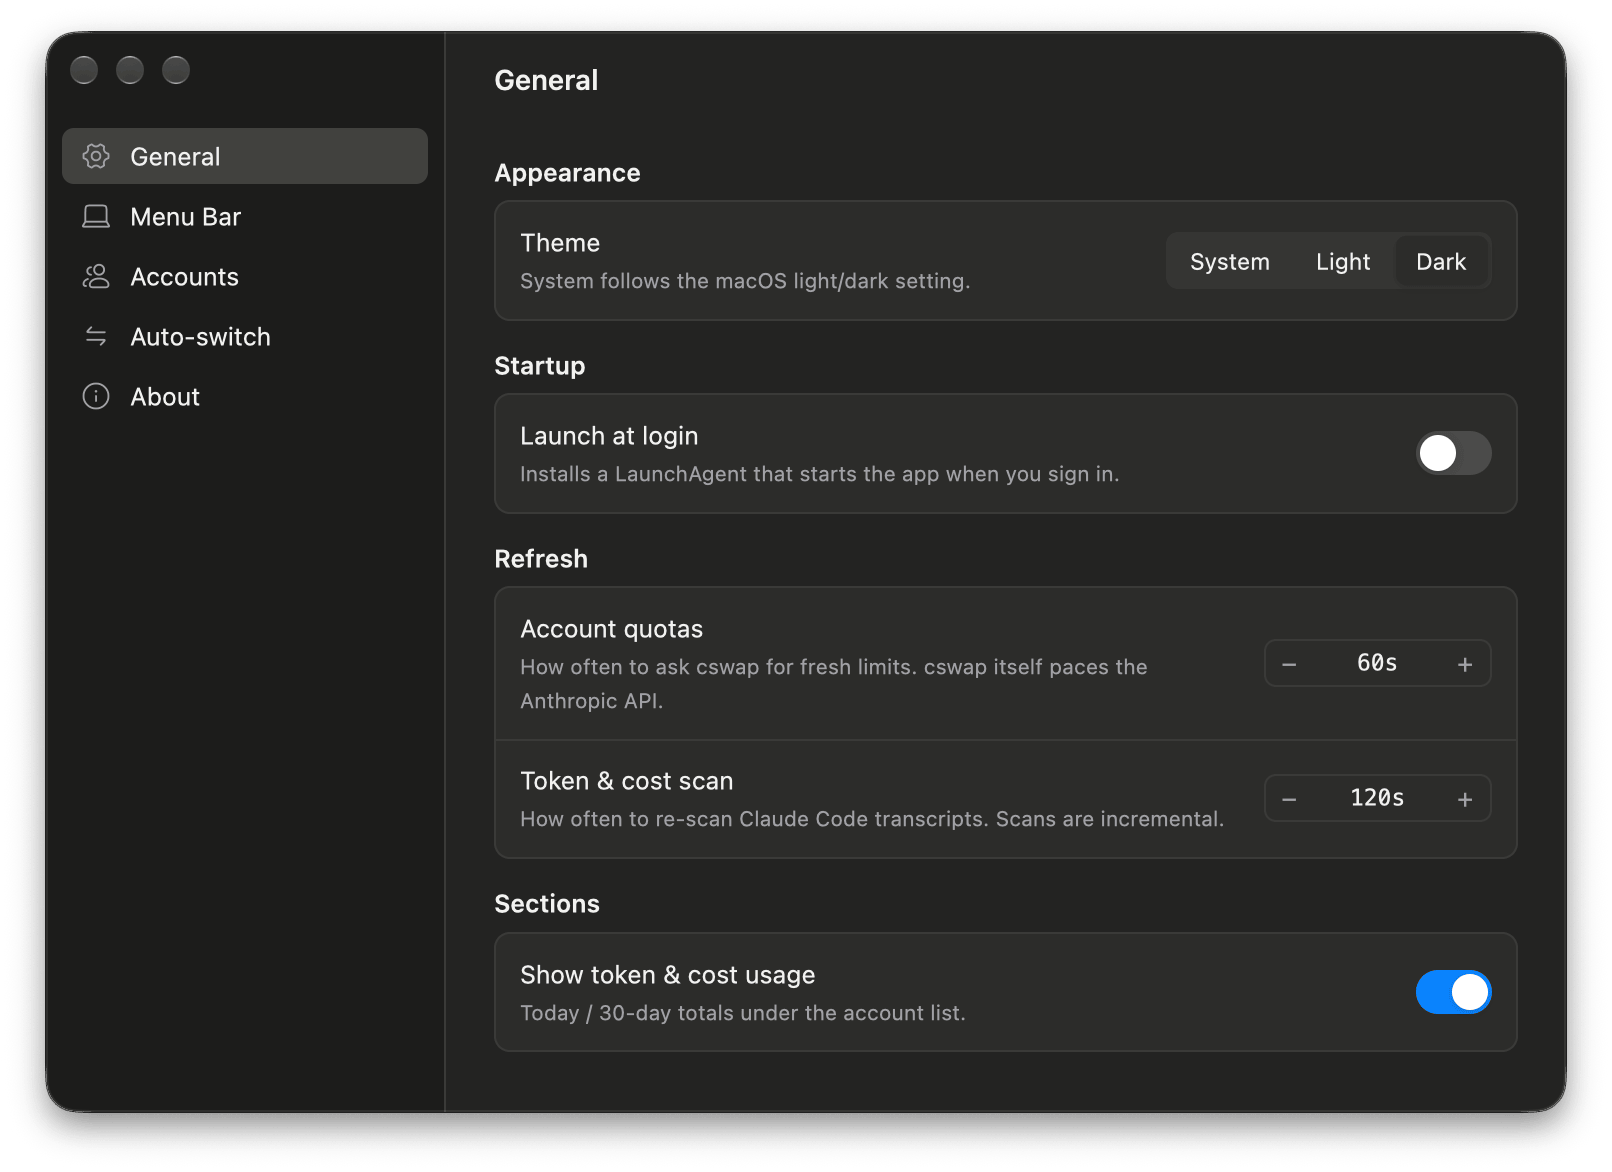The image size is (1612, 1172).
Task: Click 'Today / 30-day totals' description text
Action: point(743,1013)
